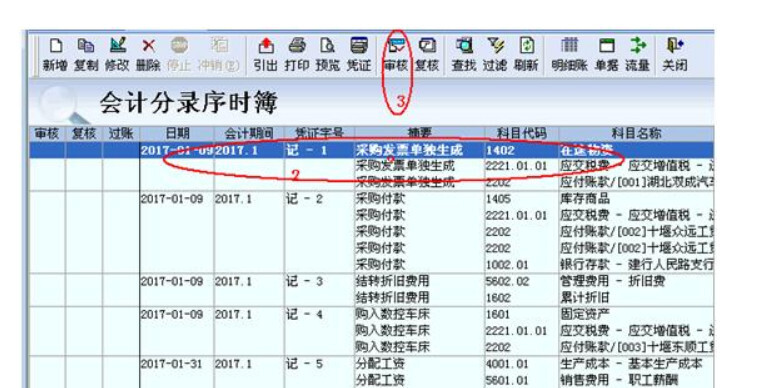
Task: Click subject code 1402 in the highlighted row
Action: coord(501,150)
